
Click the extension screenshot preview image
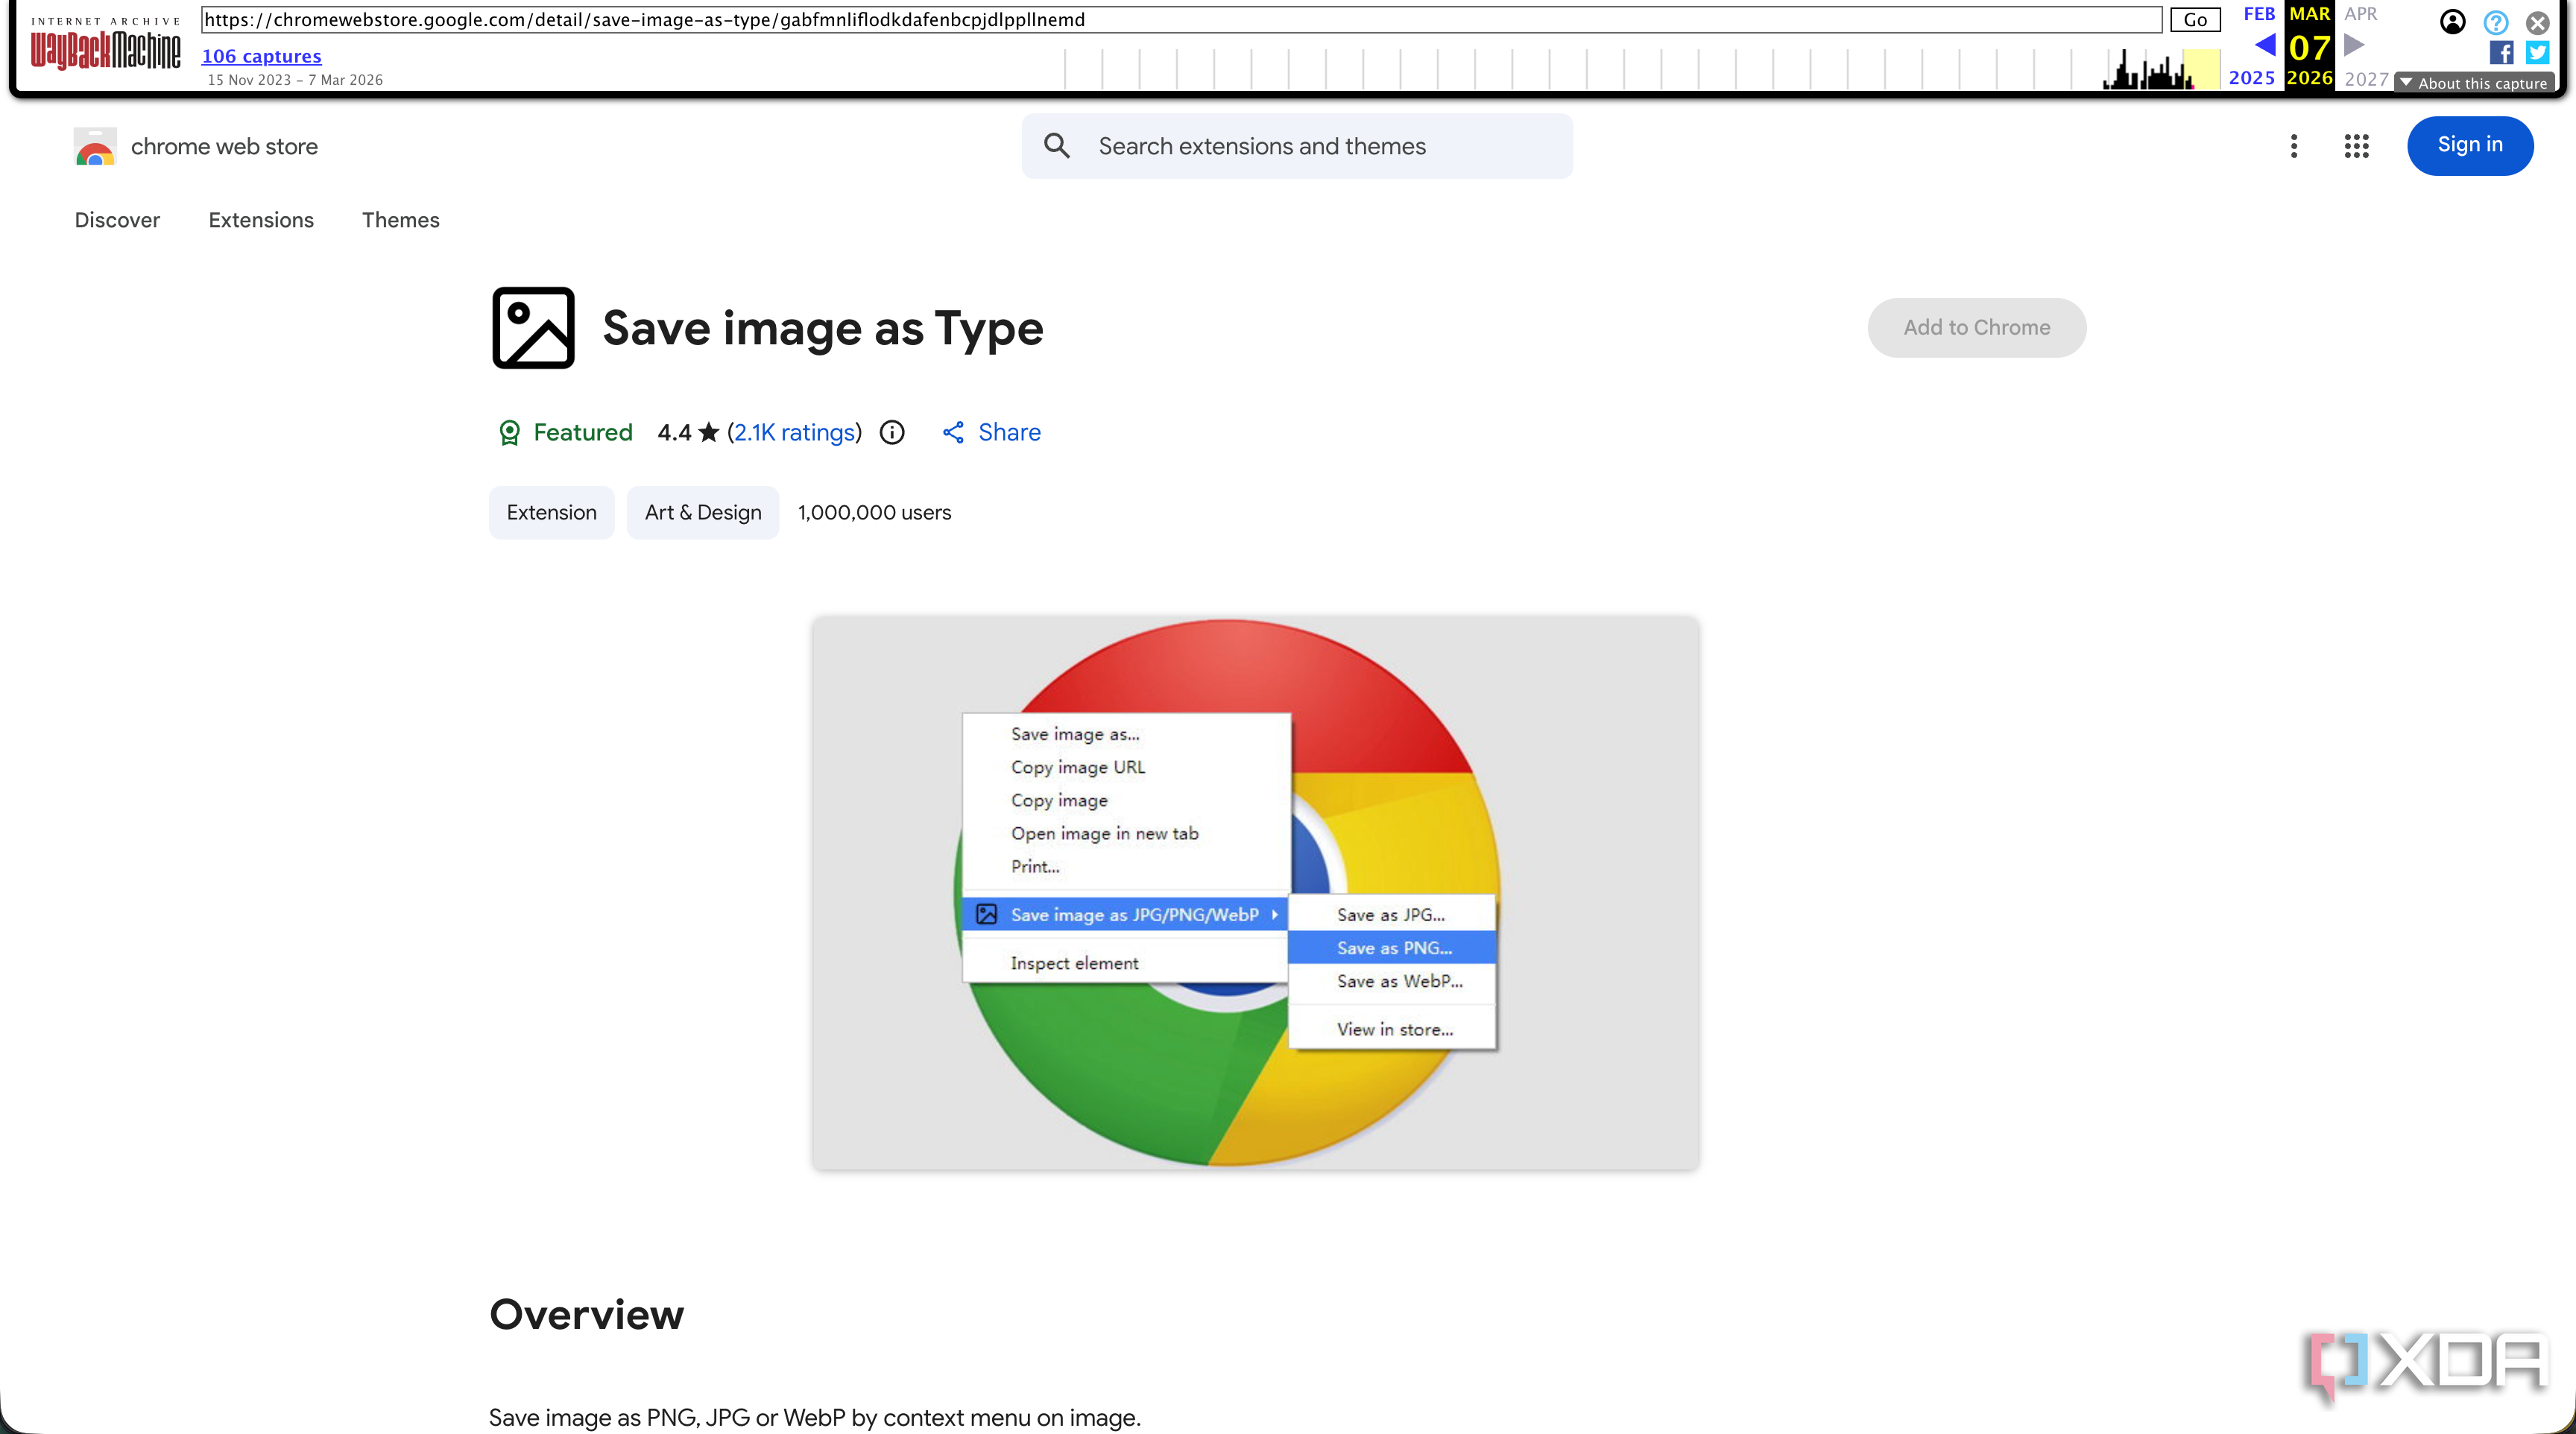[1255, 892]
